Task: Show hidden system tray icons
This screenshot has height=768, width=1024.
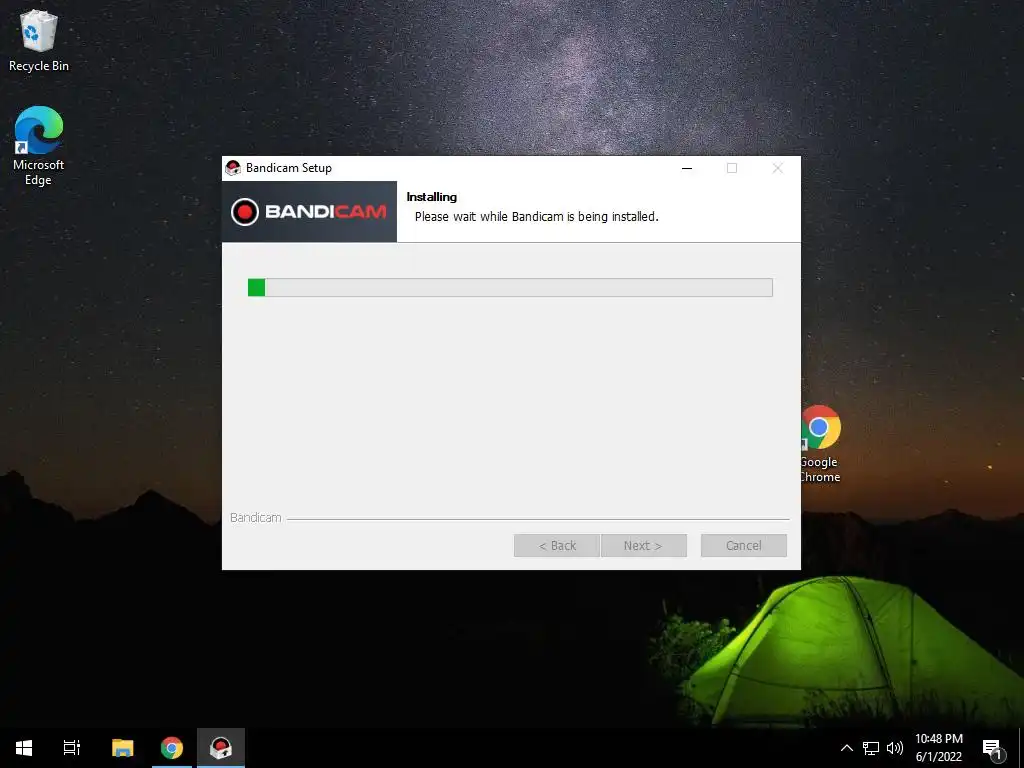Action: coord(846,748)
